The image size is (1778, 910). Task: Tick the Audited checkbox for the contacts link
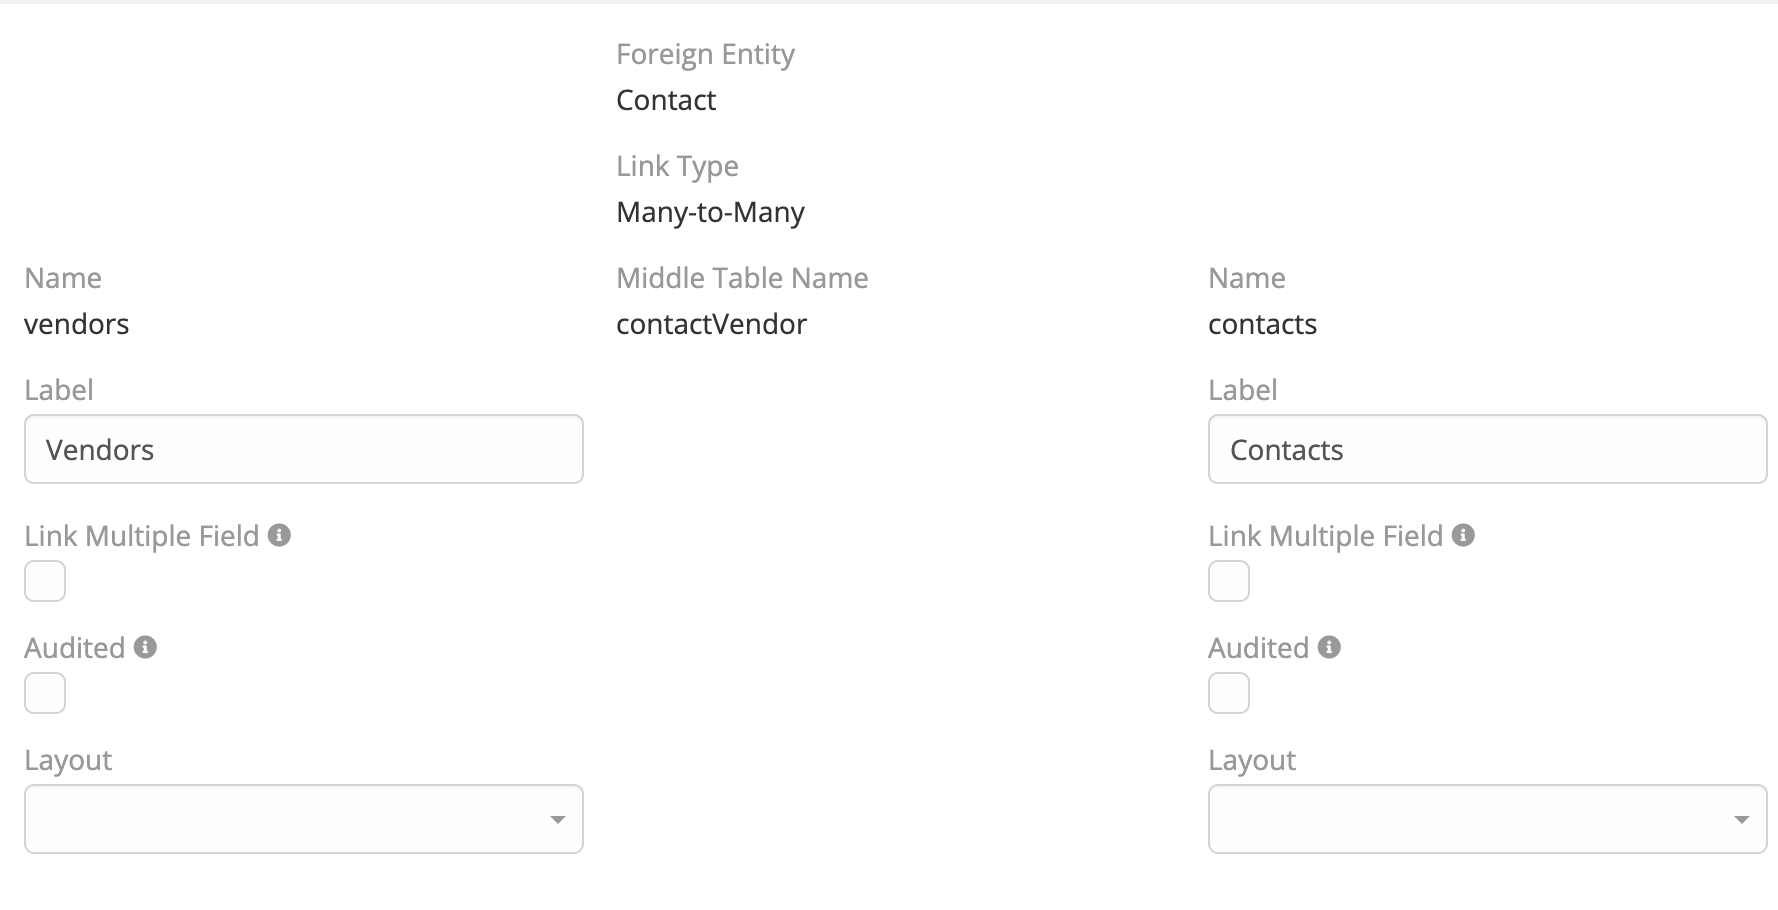[1229, 693]
